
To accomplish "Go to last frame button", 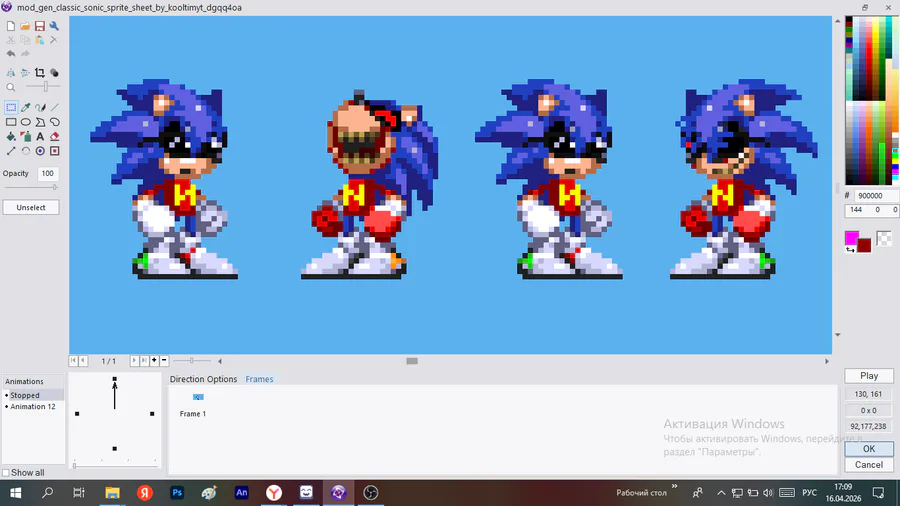I will 144,360.
